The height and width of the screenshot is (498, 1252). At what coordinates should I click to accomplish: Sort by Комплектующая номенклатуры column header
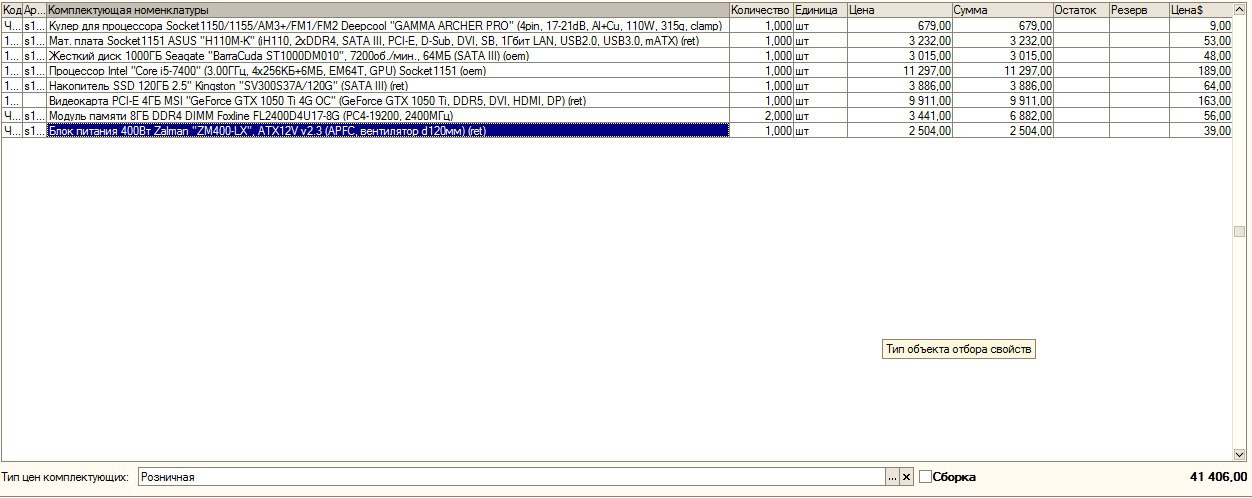pos(388,9)
